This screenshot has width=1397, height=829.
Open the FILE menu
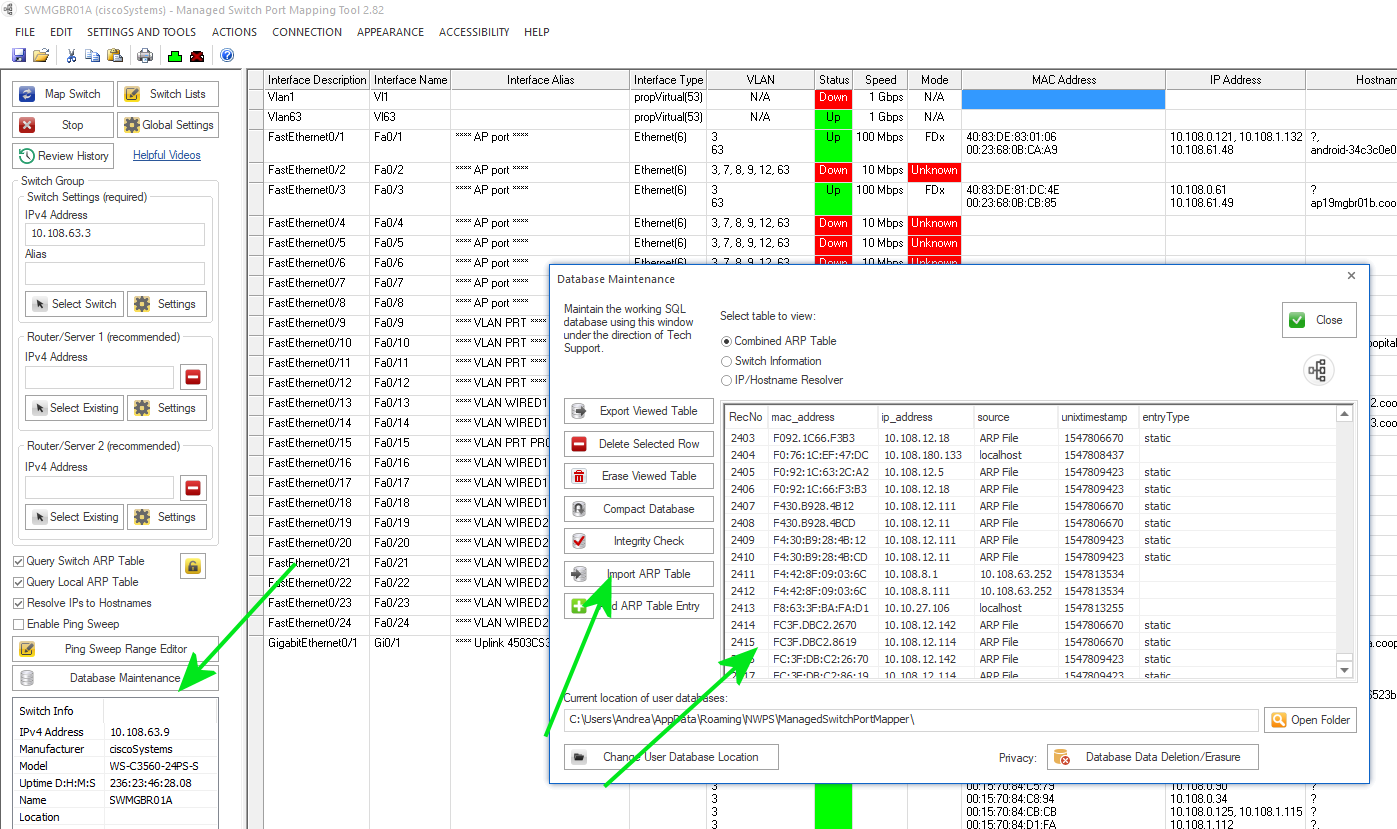[x=25, y=32]
